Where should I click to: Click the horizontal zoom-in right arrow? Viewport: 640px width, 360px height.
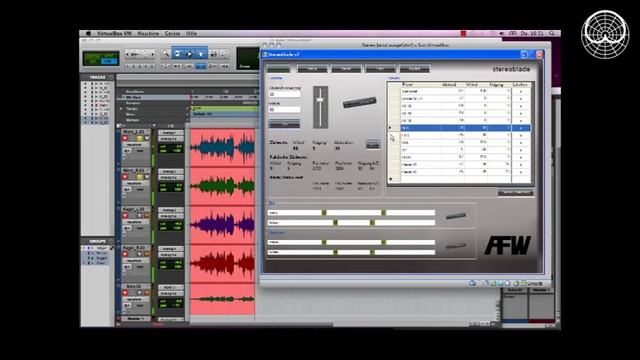(x=152, y=53)
